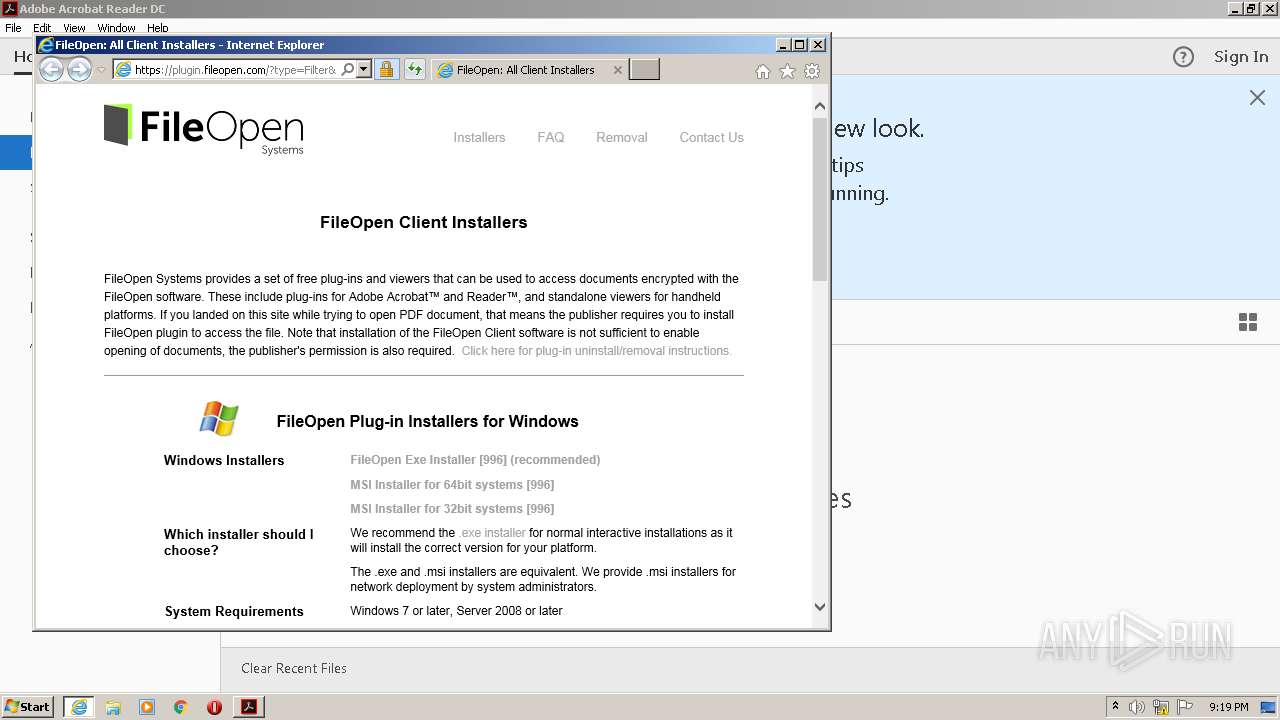Open Action Center flag tray icon
Viewport: 1280px width, 720px height.
[x=1185, y=707]
